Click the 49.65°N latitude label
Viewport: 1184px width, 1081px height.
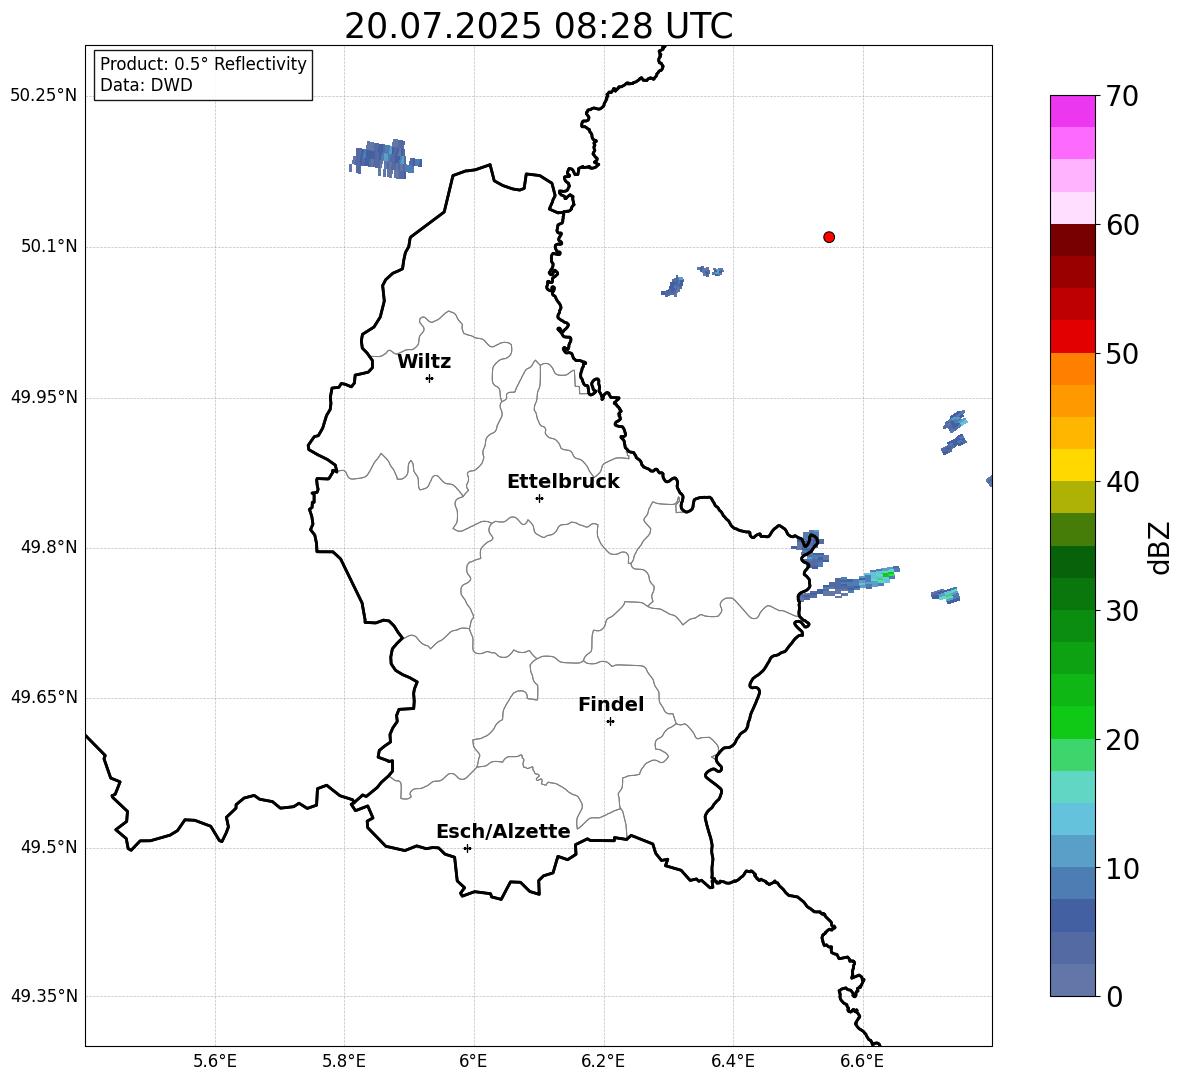click(44, 697)
